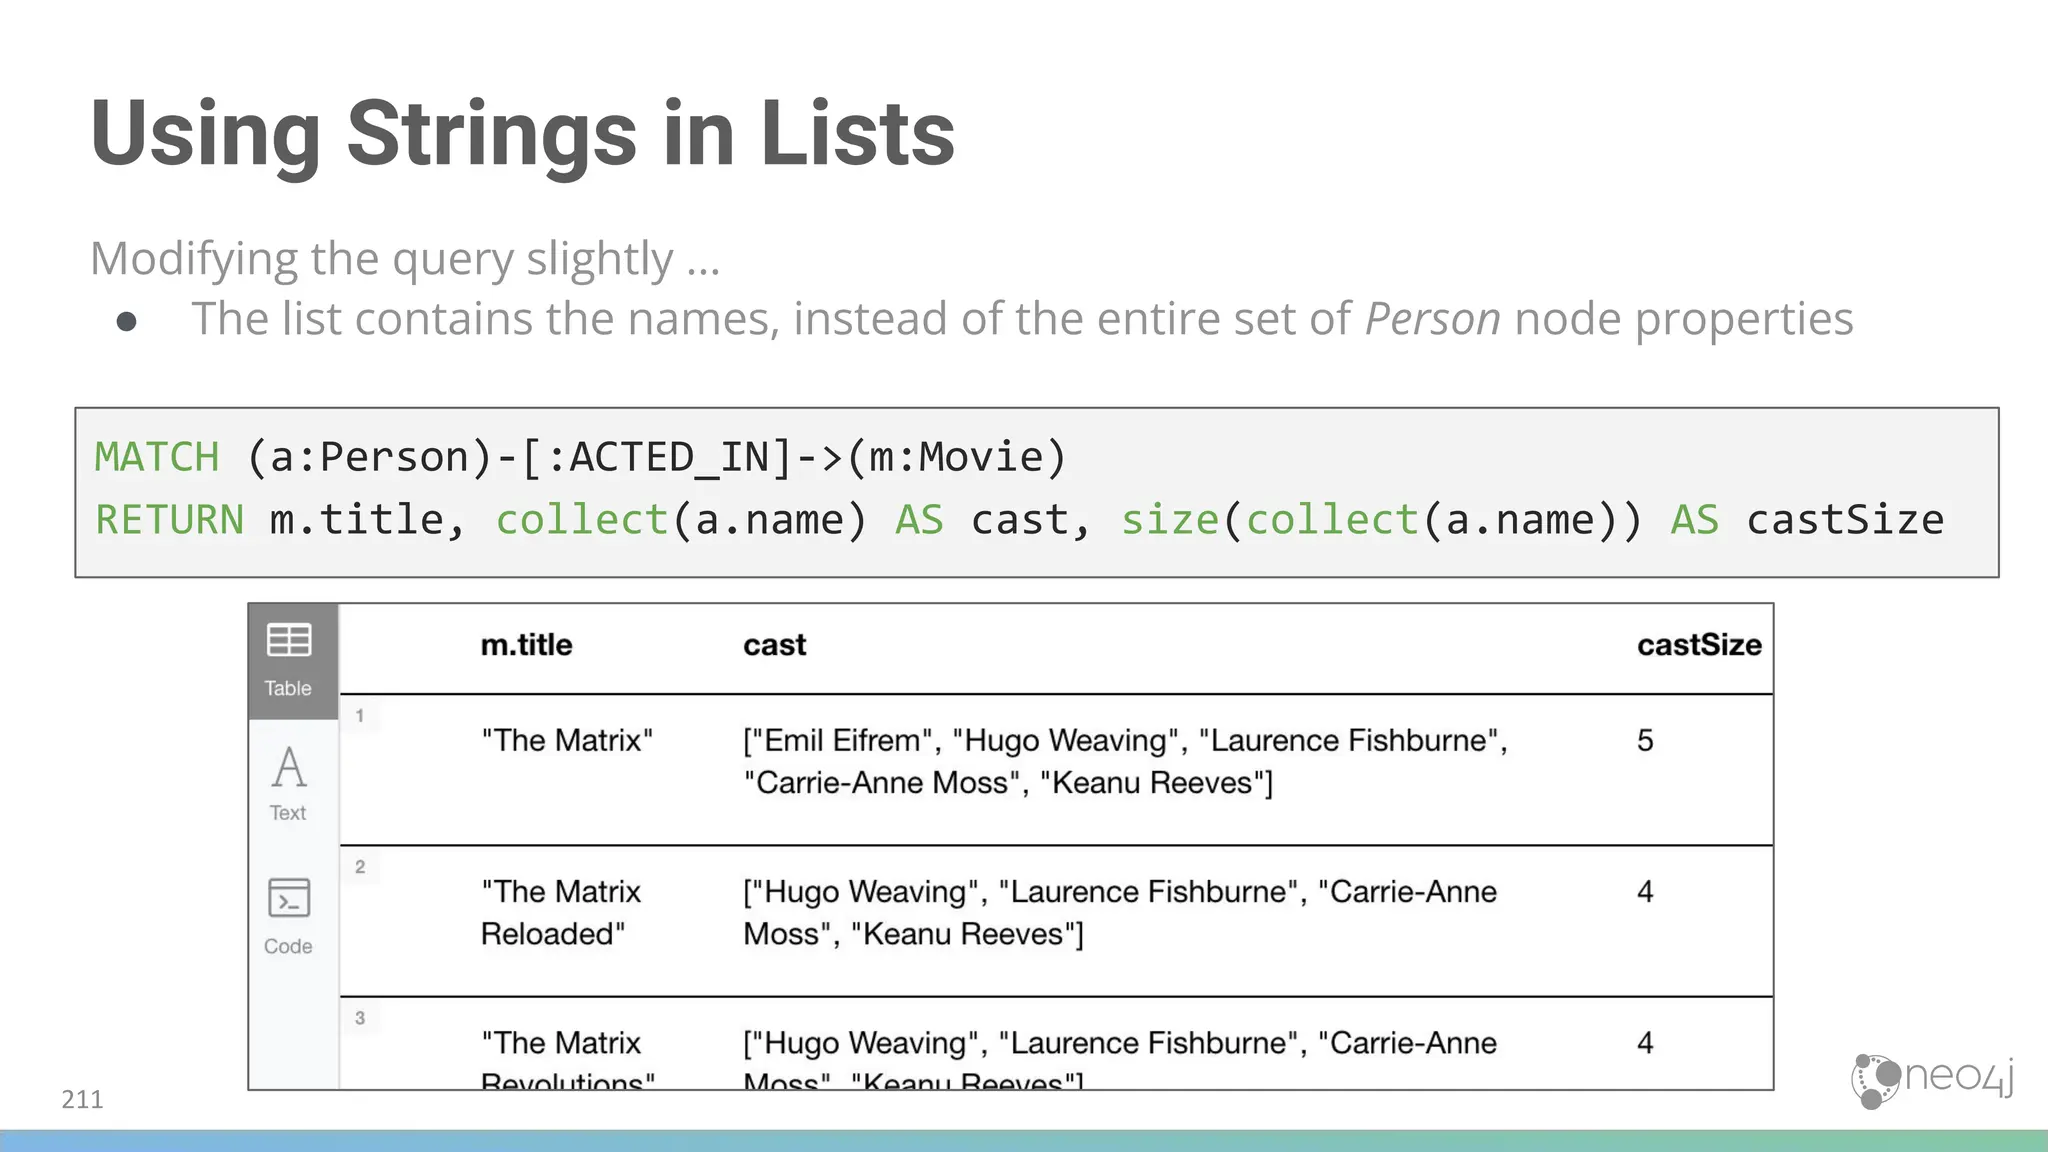Select the cast column header

(x=774, y=645)
